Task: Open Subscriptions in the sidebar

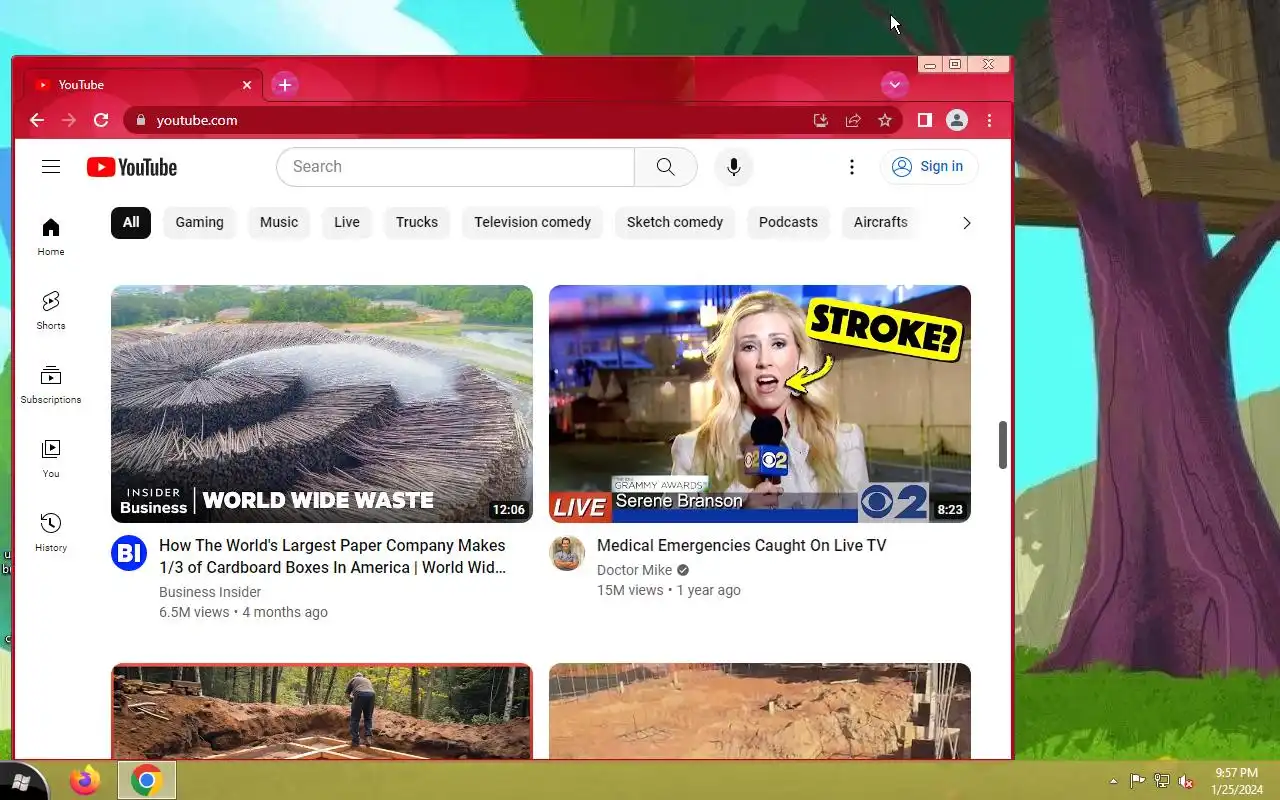Action: (x=51, y=385)
